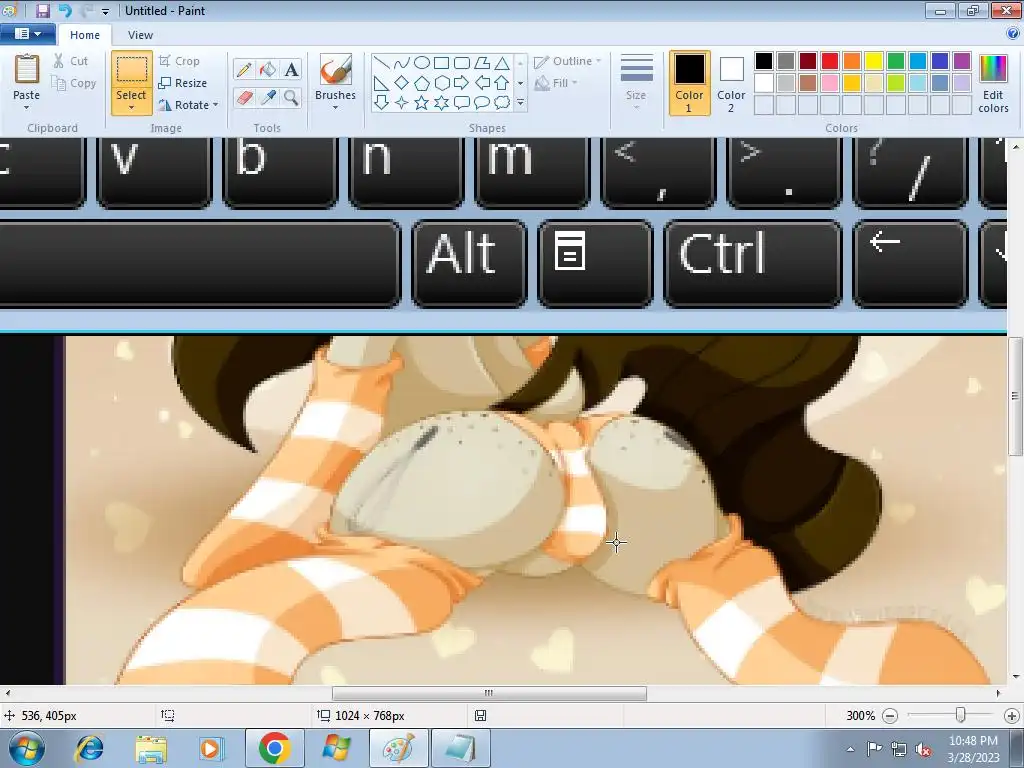Select the Magnifier tool

click(x=291, y=97)
